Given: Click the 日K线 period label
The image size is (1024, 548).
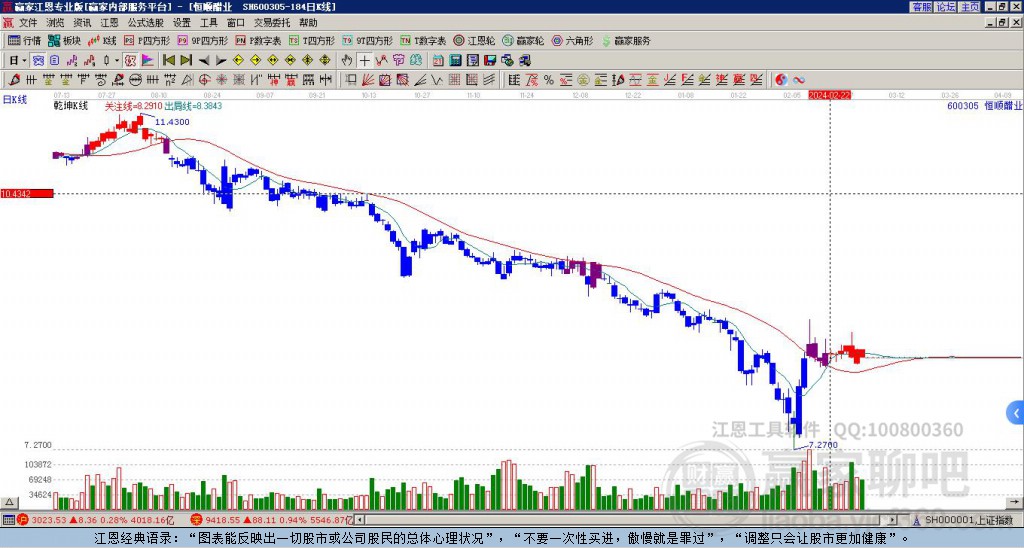Looking at the screenshot, I should [14, 100].
